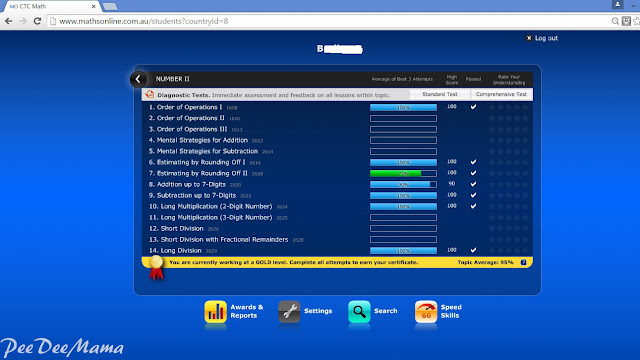
Task: Click the browser forward arrow
Action: click(x=23, y=21)
